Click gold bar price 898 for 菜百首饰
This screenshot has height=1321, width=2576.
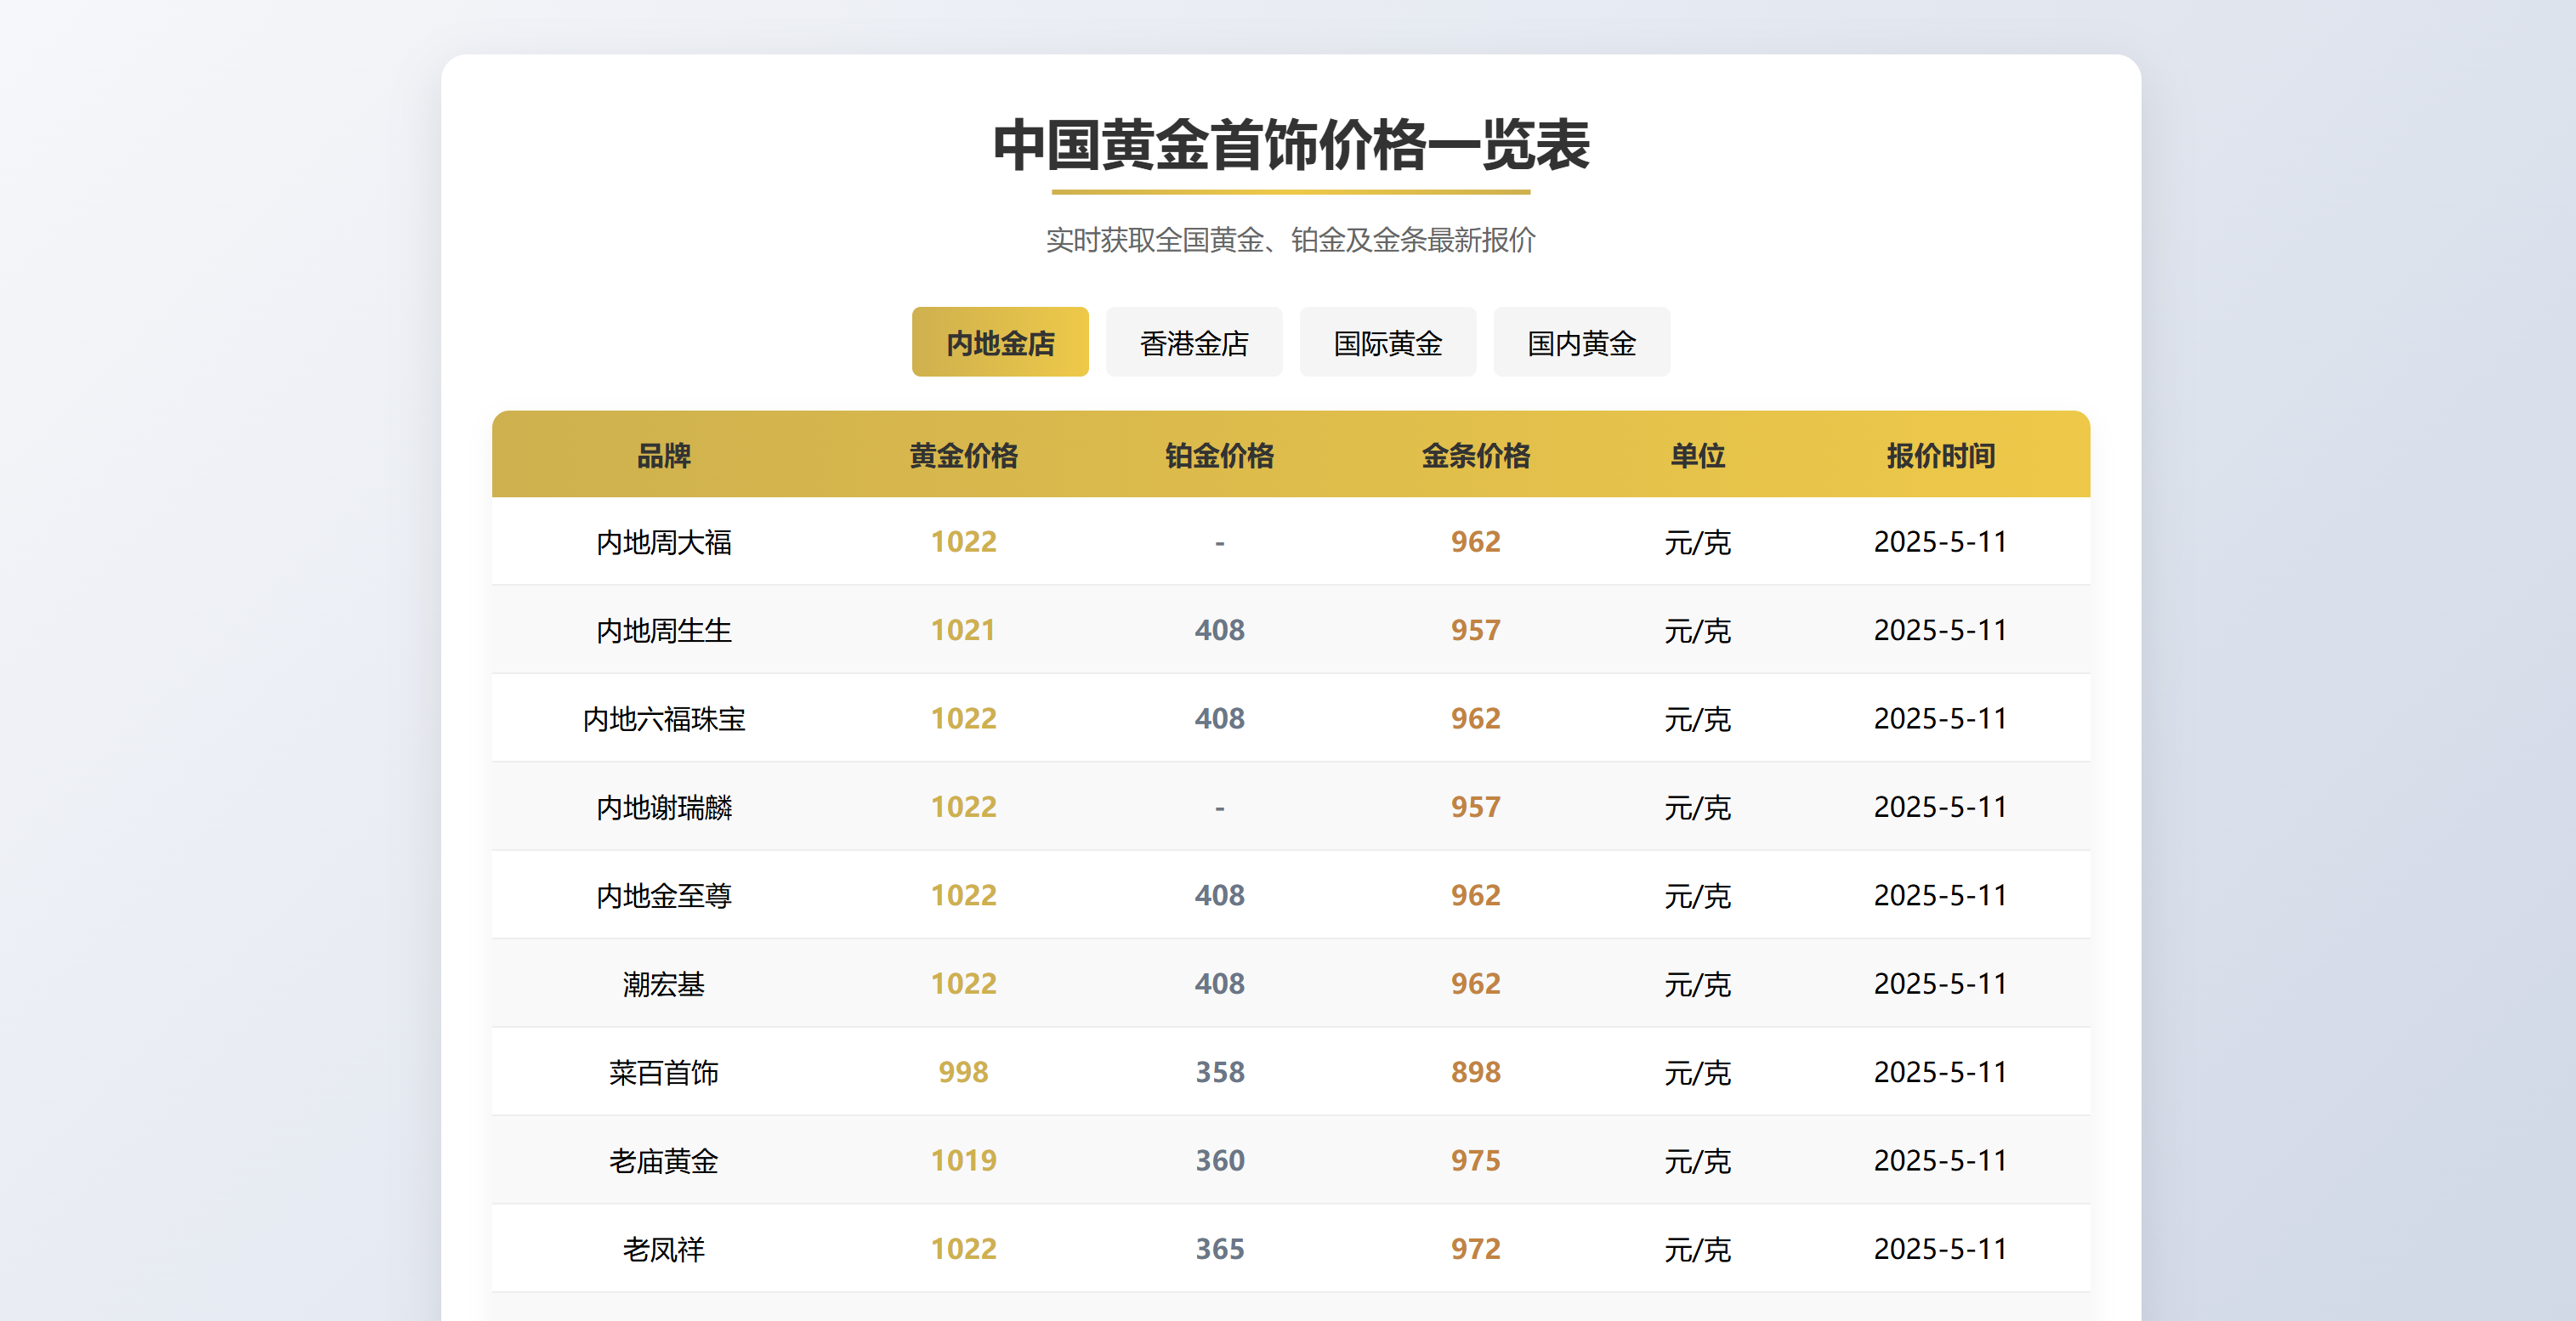coord(1476,1072)
